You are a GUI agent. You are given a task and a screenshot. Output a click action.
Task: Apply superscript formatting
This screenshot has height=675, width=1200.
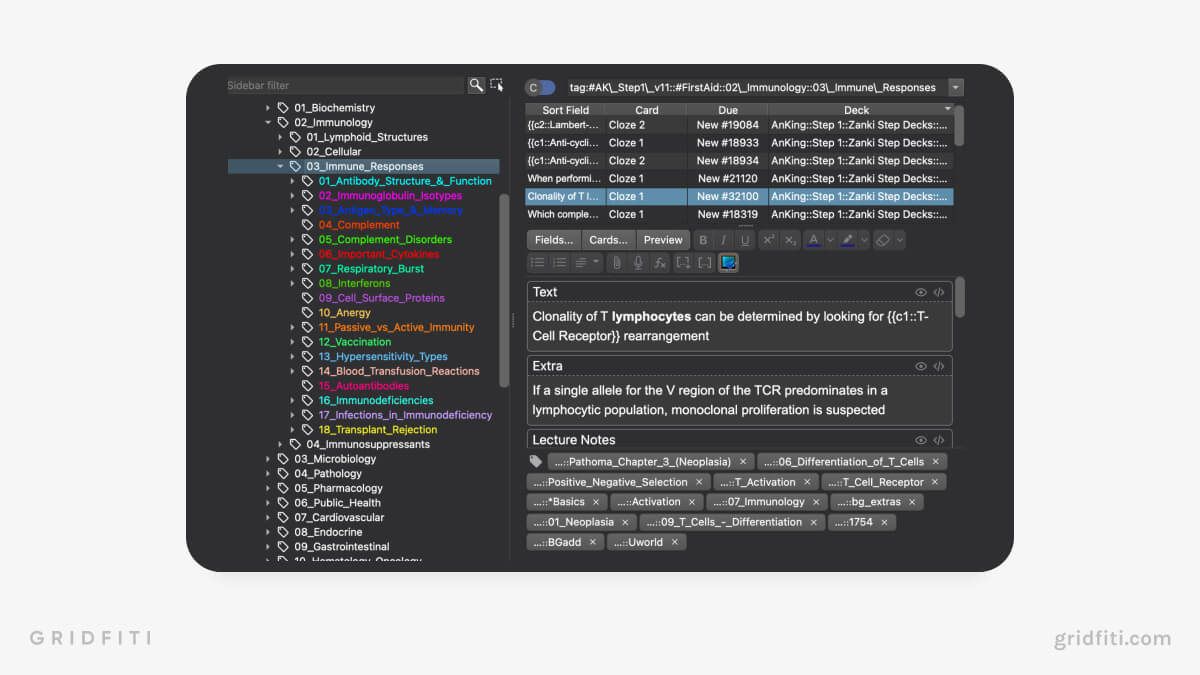tap(769, 240)
